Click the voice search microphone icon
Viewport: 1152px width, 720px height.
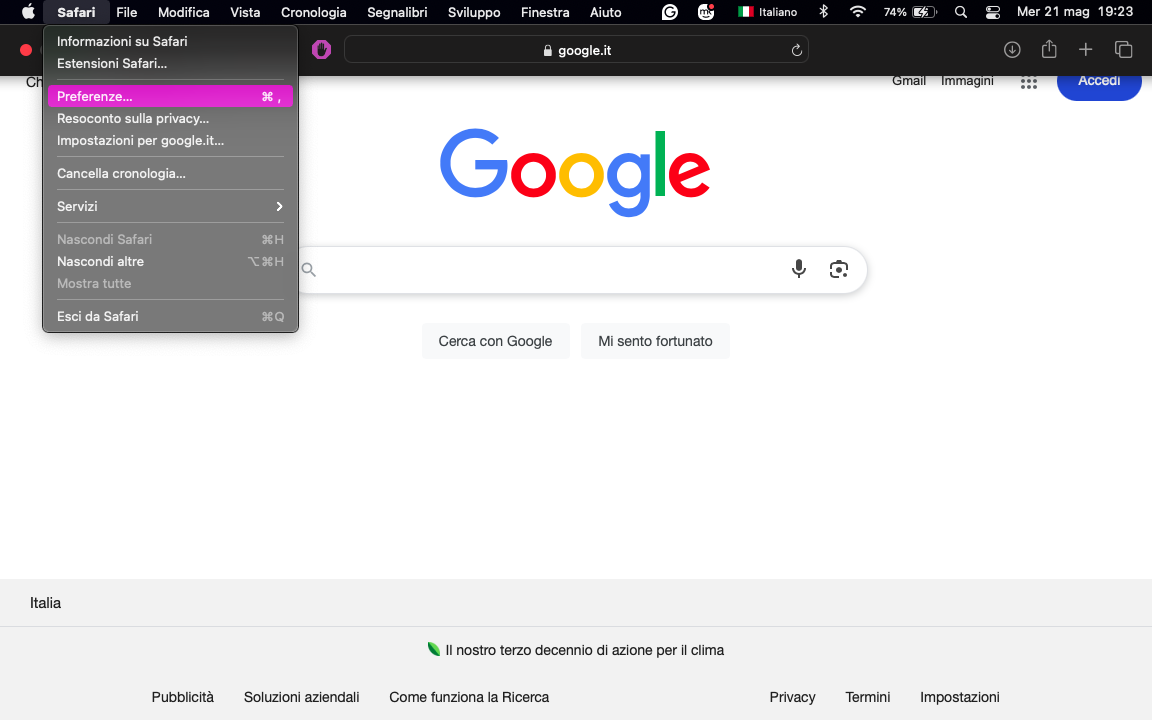(798, 269)
